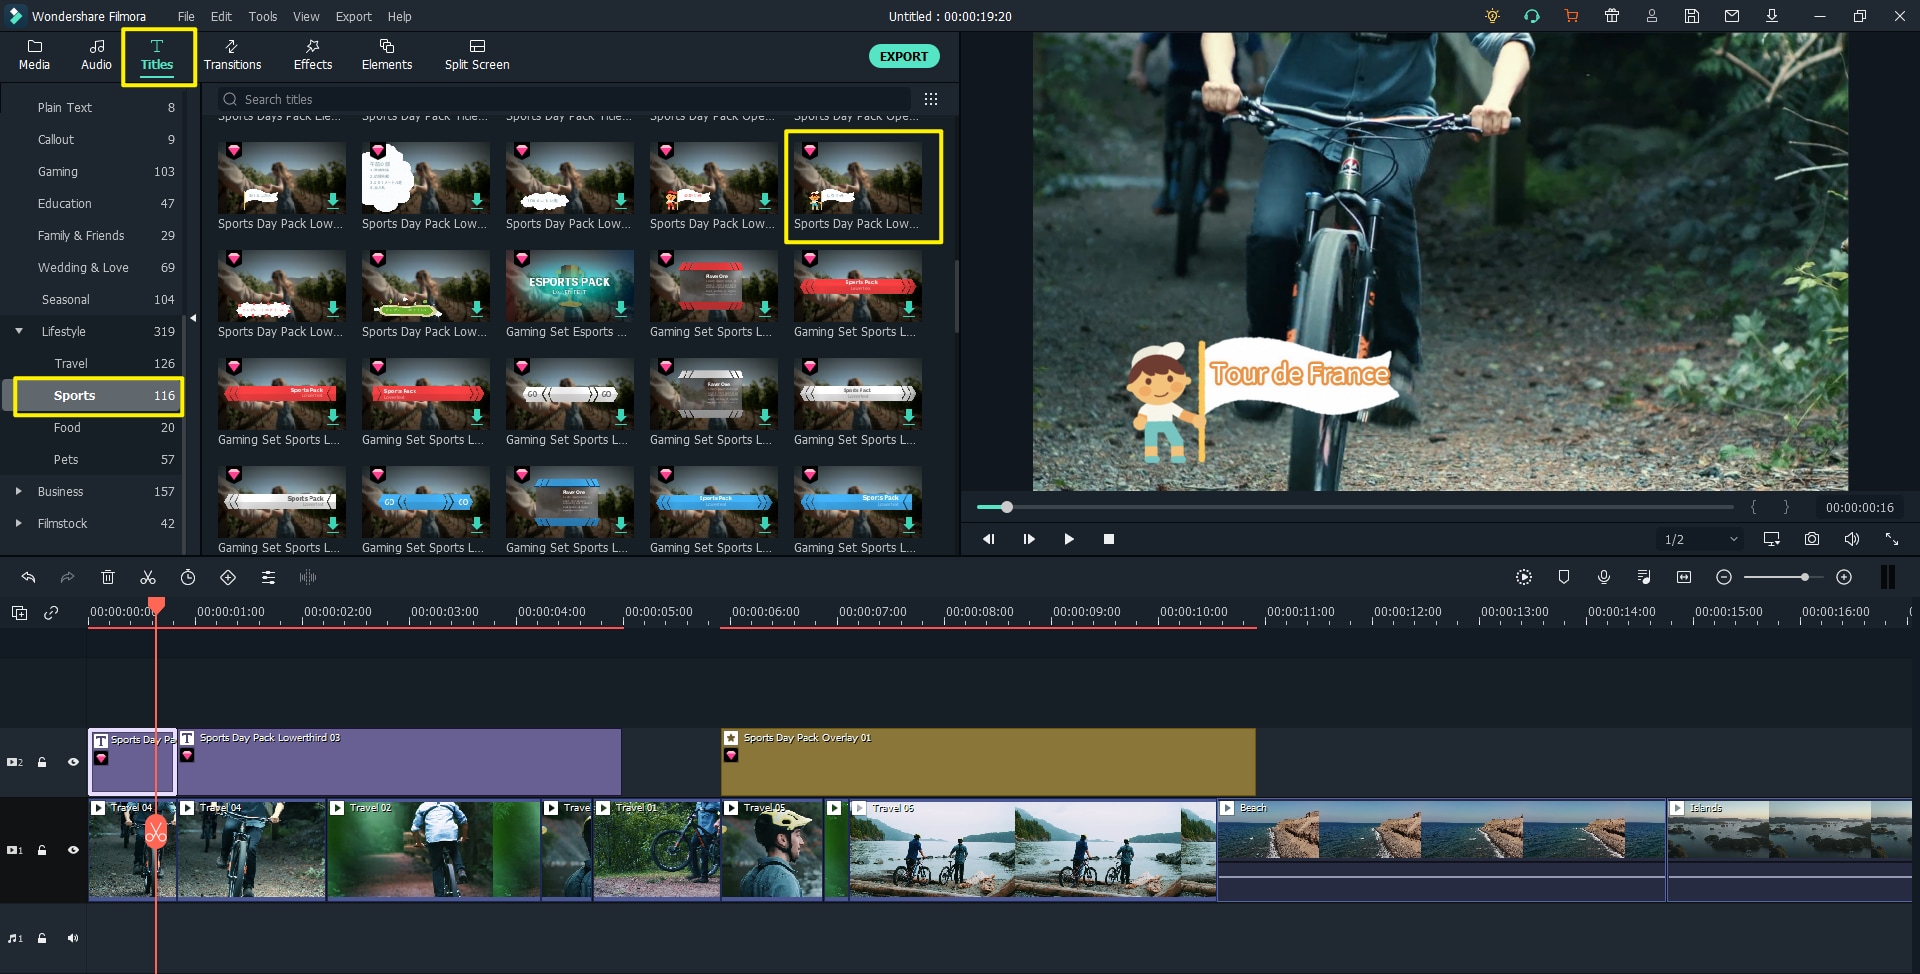Collapse the category sidebar arrow

(193, 318)
